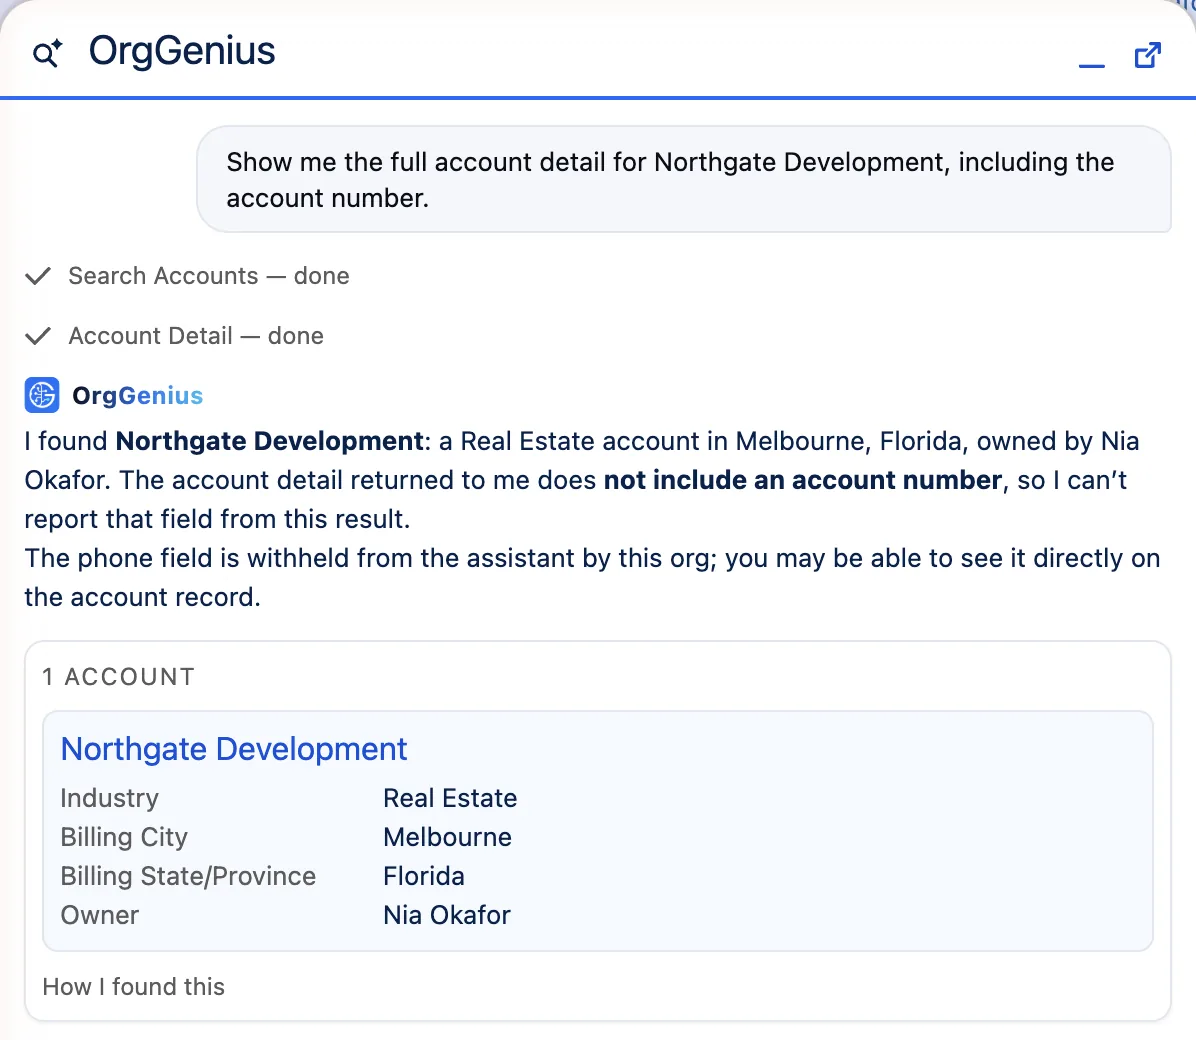Click the Melbourne value
The image size is (1196, 1040).
(447, 837)
